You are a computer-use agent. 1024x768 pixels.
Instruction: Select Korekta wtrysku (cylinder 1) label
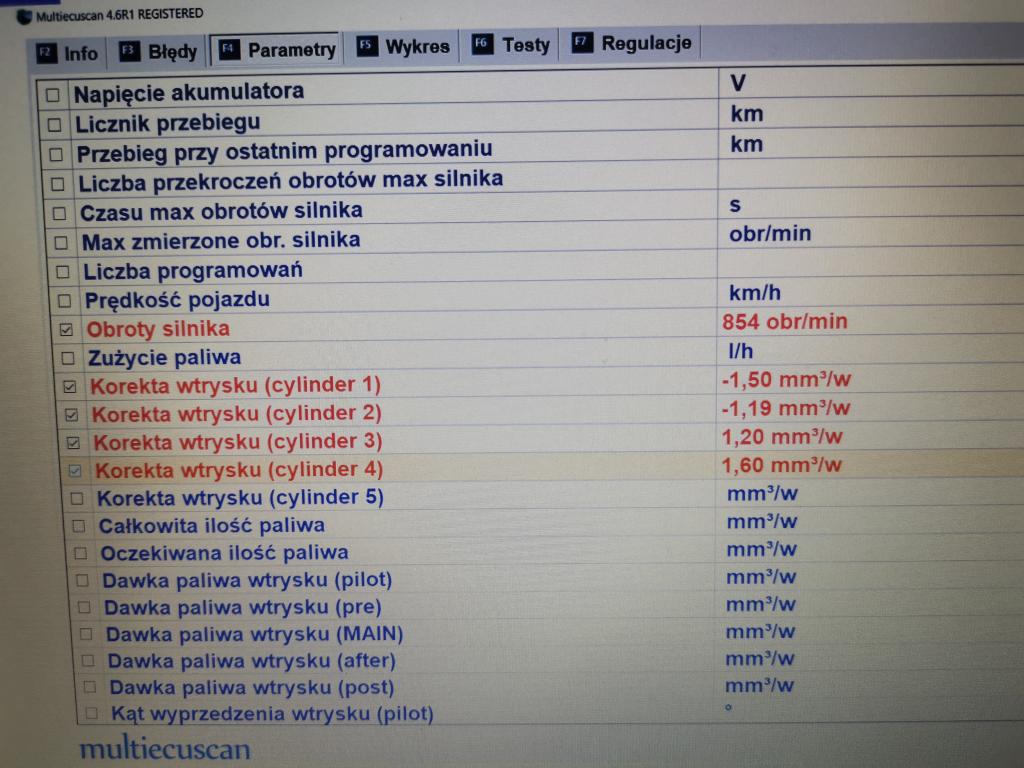point(235,385)
